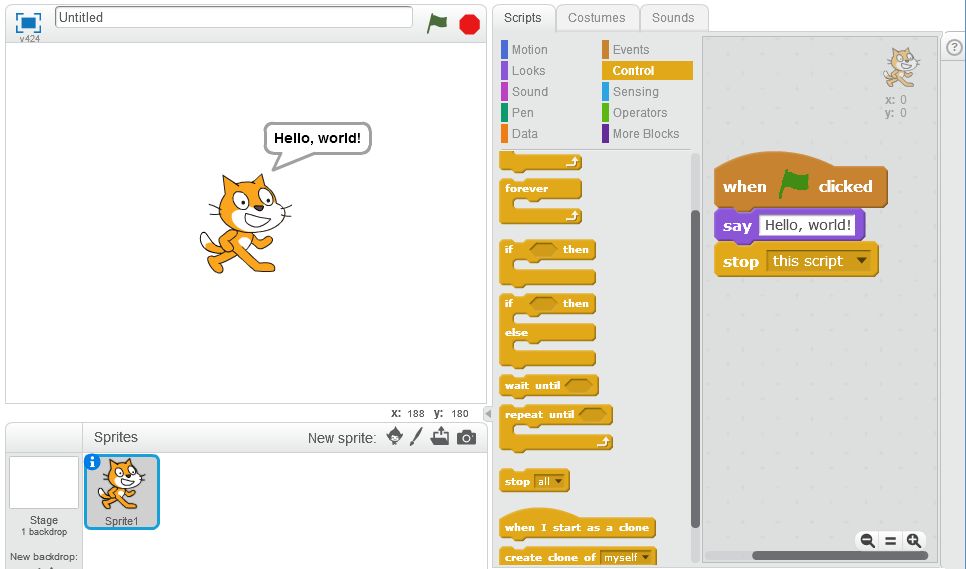Click the project title field 'Untitled'
Viewport: 966px width, 569px height.
(x=233, y=17)
